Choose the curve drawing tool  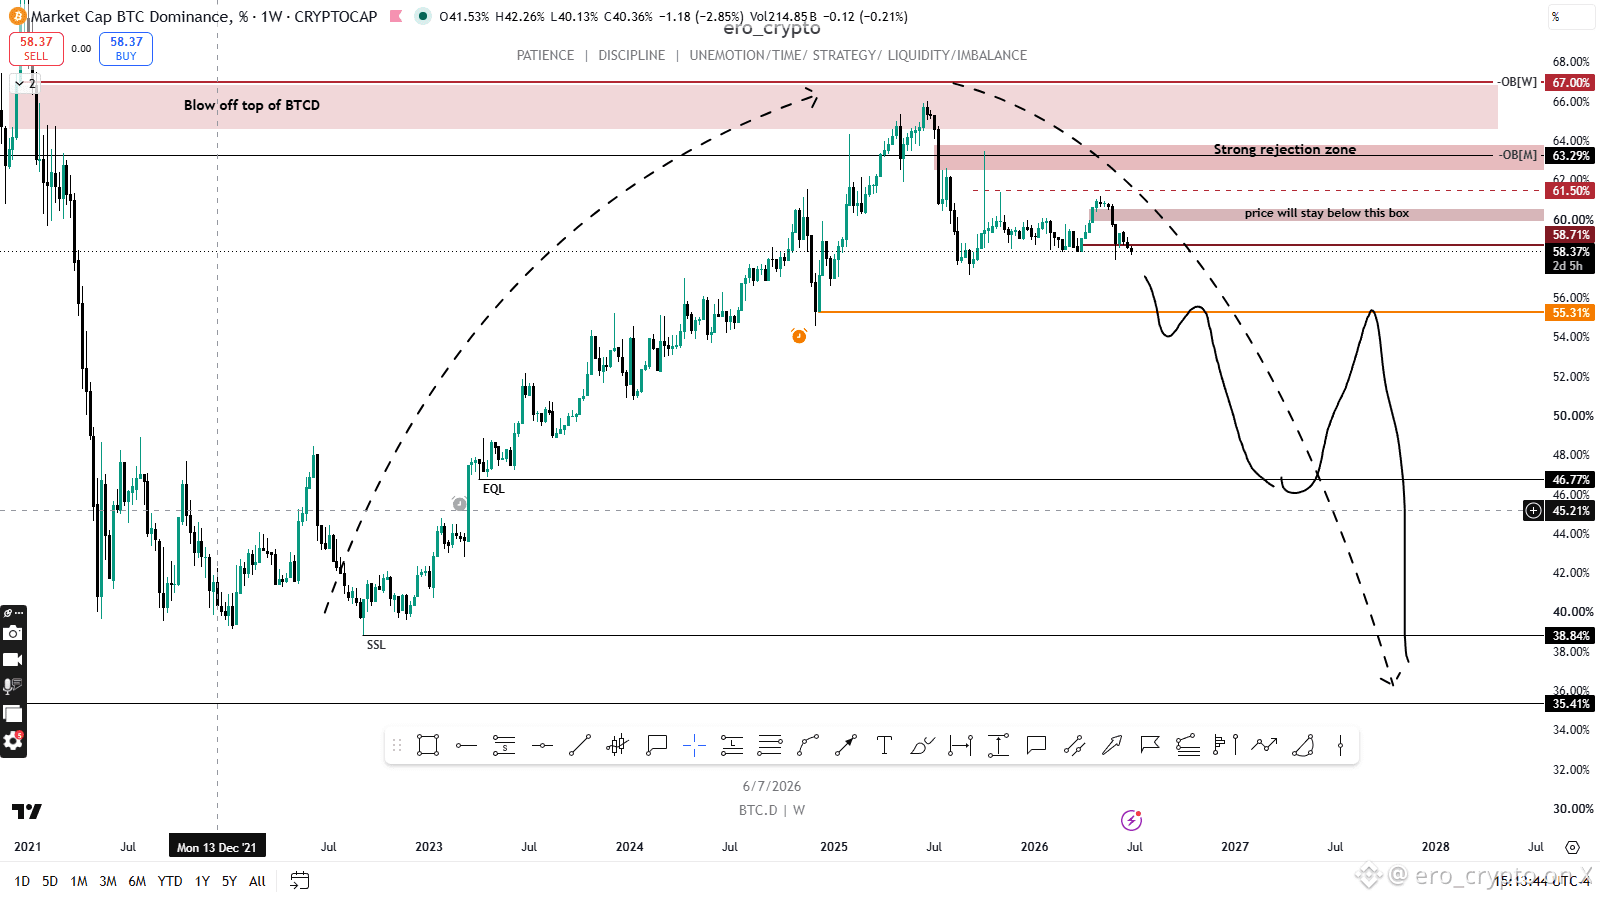pyautogui.click(x=808, y=745)
